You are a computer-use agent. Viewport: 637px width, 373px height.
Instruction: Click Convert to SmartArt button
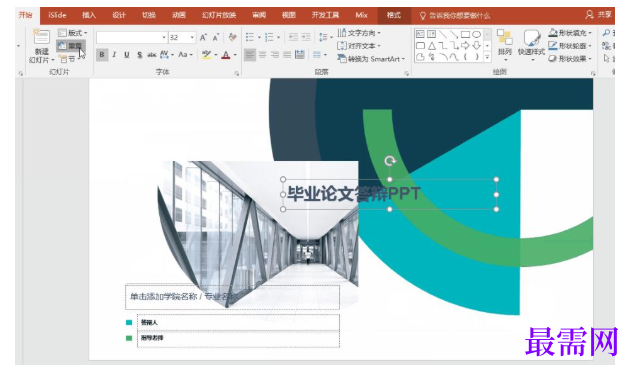tap(371, 59)
